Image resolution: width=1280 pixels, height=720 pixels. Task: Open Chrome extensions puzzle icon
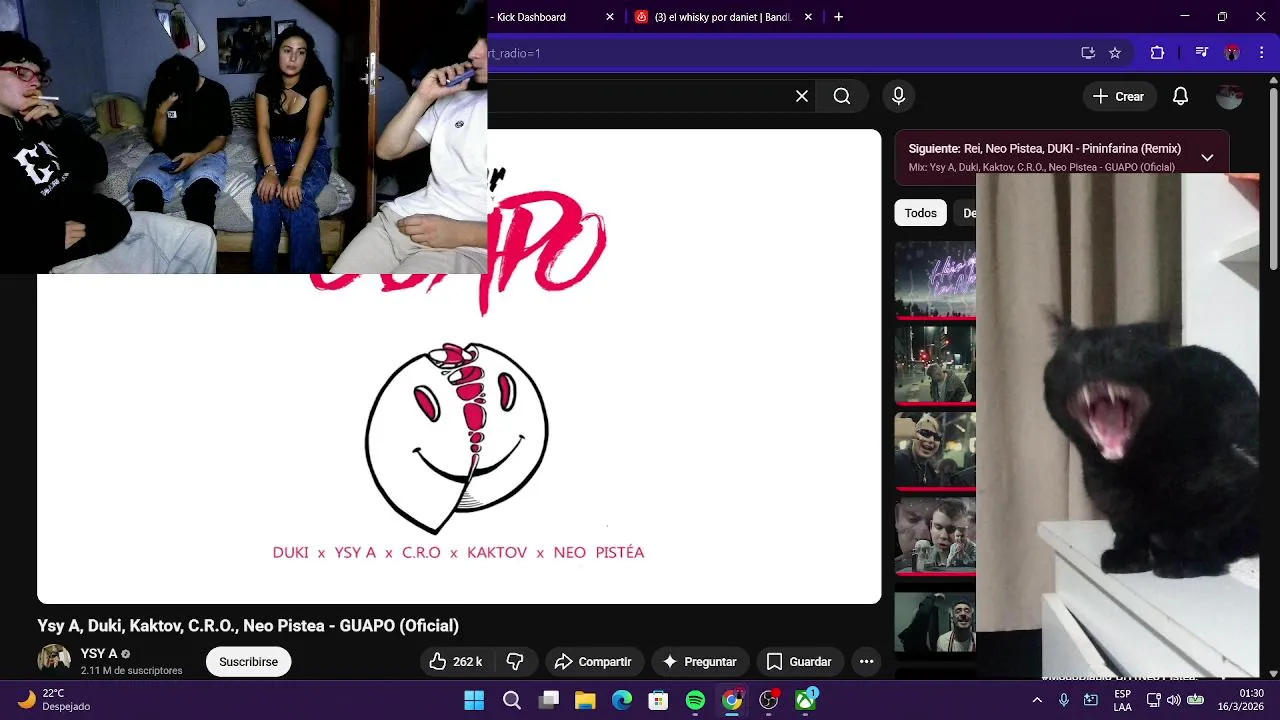tap(1158, 53)
